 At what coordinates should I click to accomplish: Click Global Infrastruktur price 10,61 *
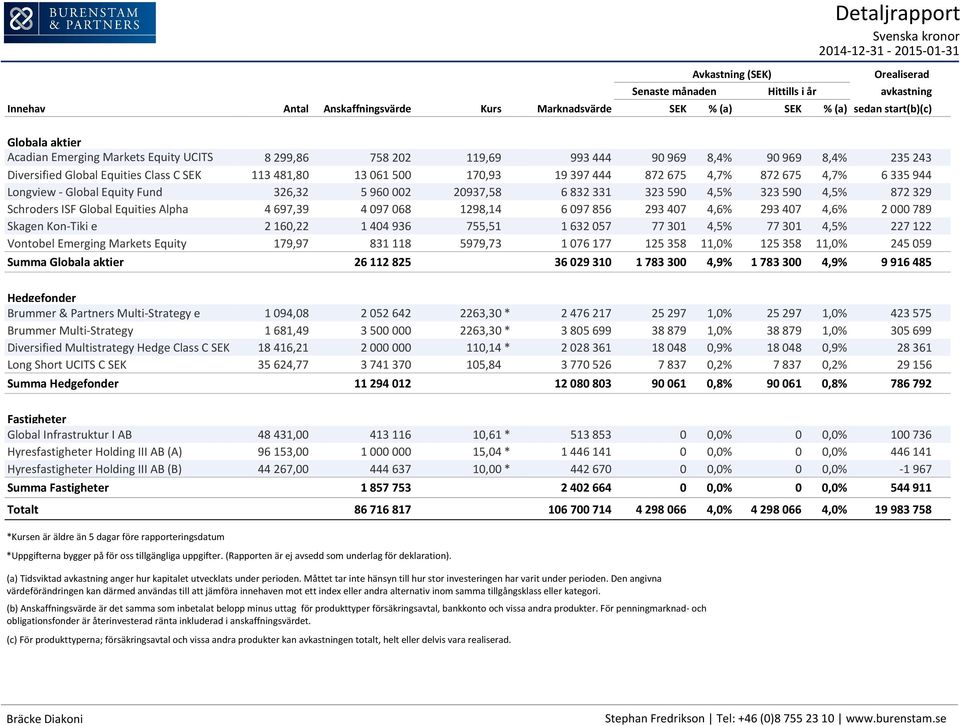pos(490,435)
